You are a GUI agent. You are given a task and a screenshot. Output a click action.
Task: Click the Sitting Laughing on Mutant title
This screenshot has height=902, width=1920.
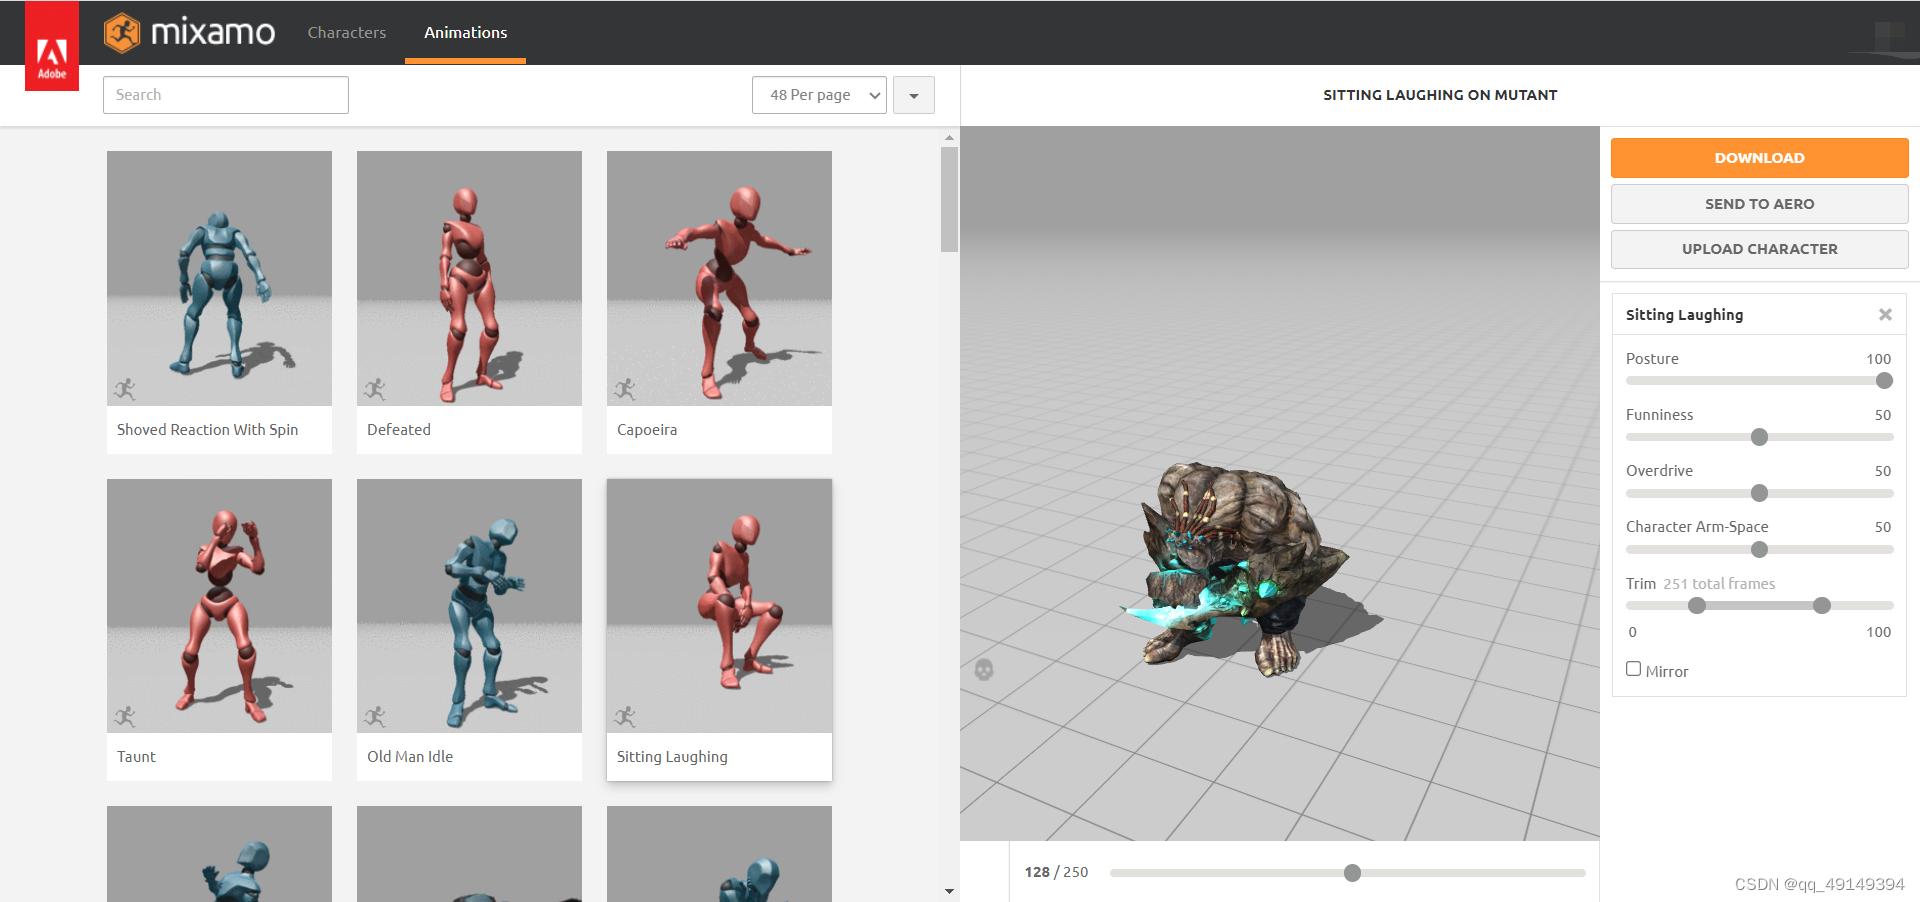[x=1440, y=95]
